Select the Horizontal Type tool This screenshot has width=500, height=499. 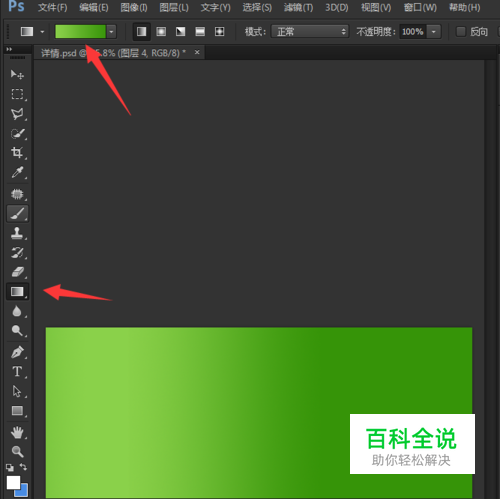[17, 371]
